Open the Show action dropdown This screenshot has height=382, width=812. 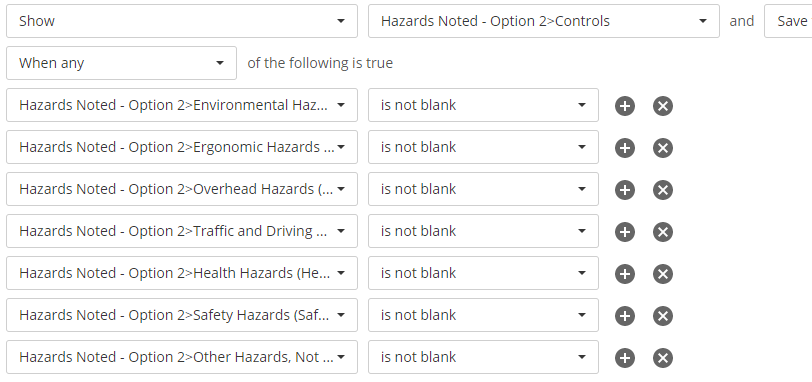pos(182,21)
